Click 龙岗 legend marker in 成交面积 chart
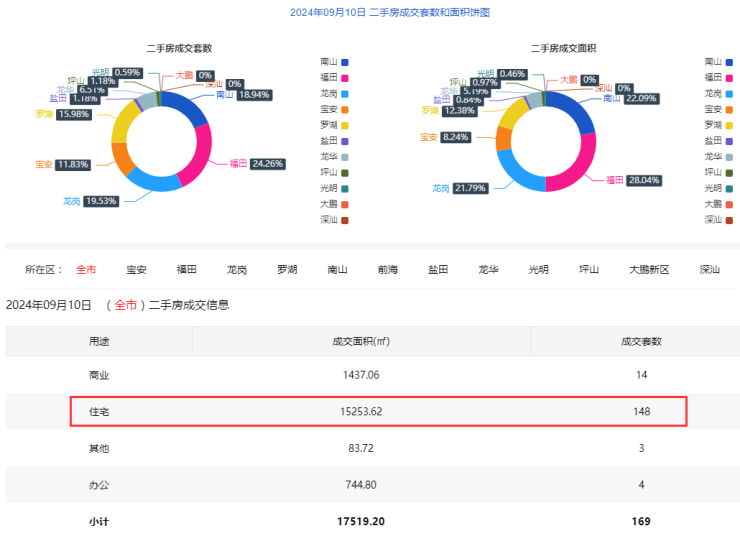Image resolution: width=740 pixels, height=541 pixels. tap(730, 93)
